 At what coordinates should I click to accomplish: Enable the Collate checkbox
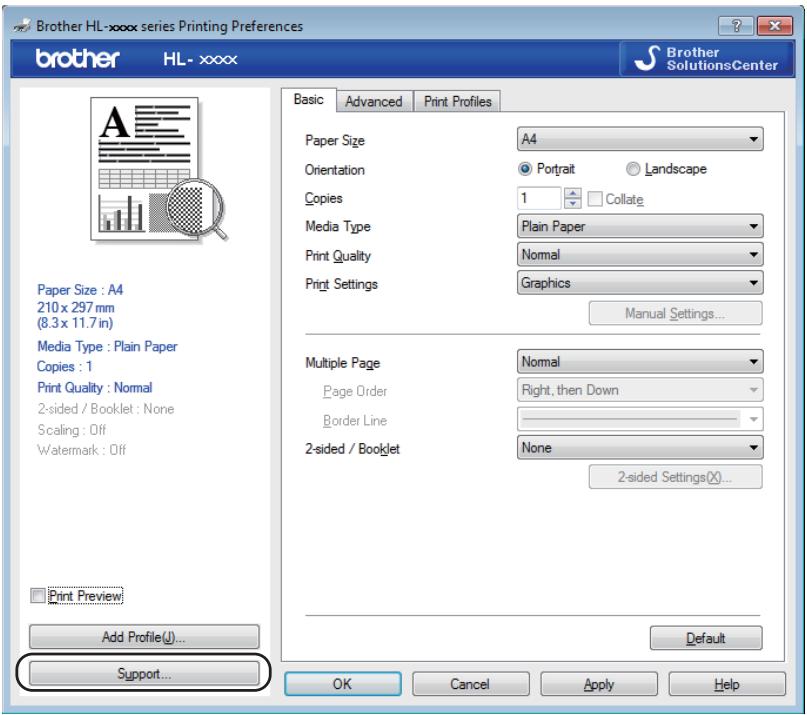[x=594, y=199]
